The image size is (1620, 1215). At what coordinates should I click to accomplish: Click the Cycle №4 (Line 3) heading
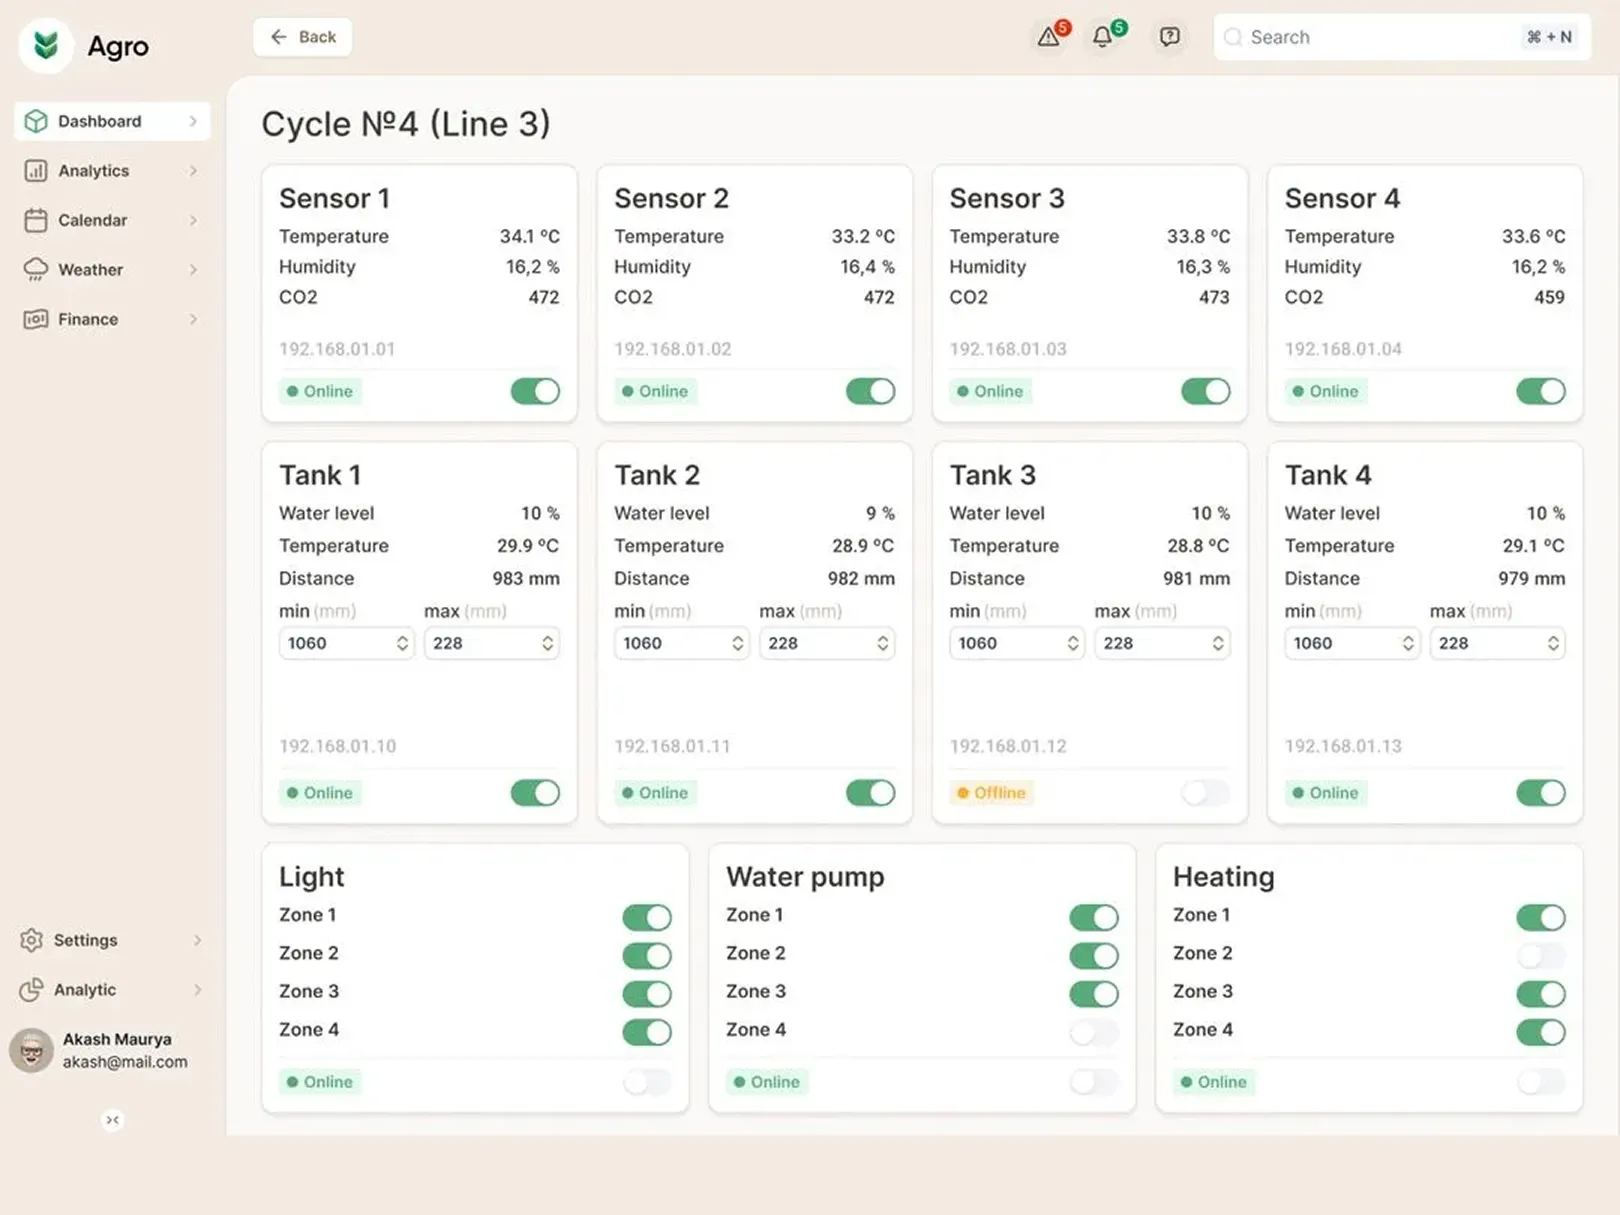click(406, 124)
